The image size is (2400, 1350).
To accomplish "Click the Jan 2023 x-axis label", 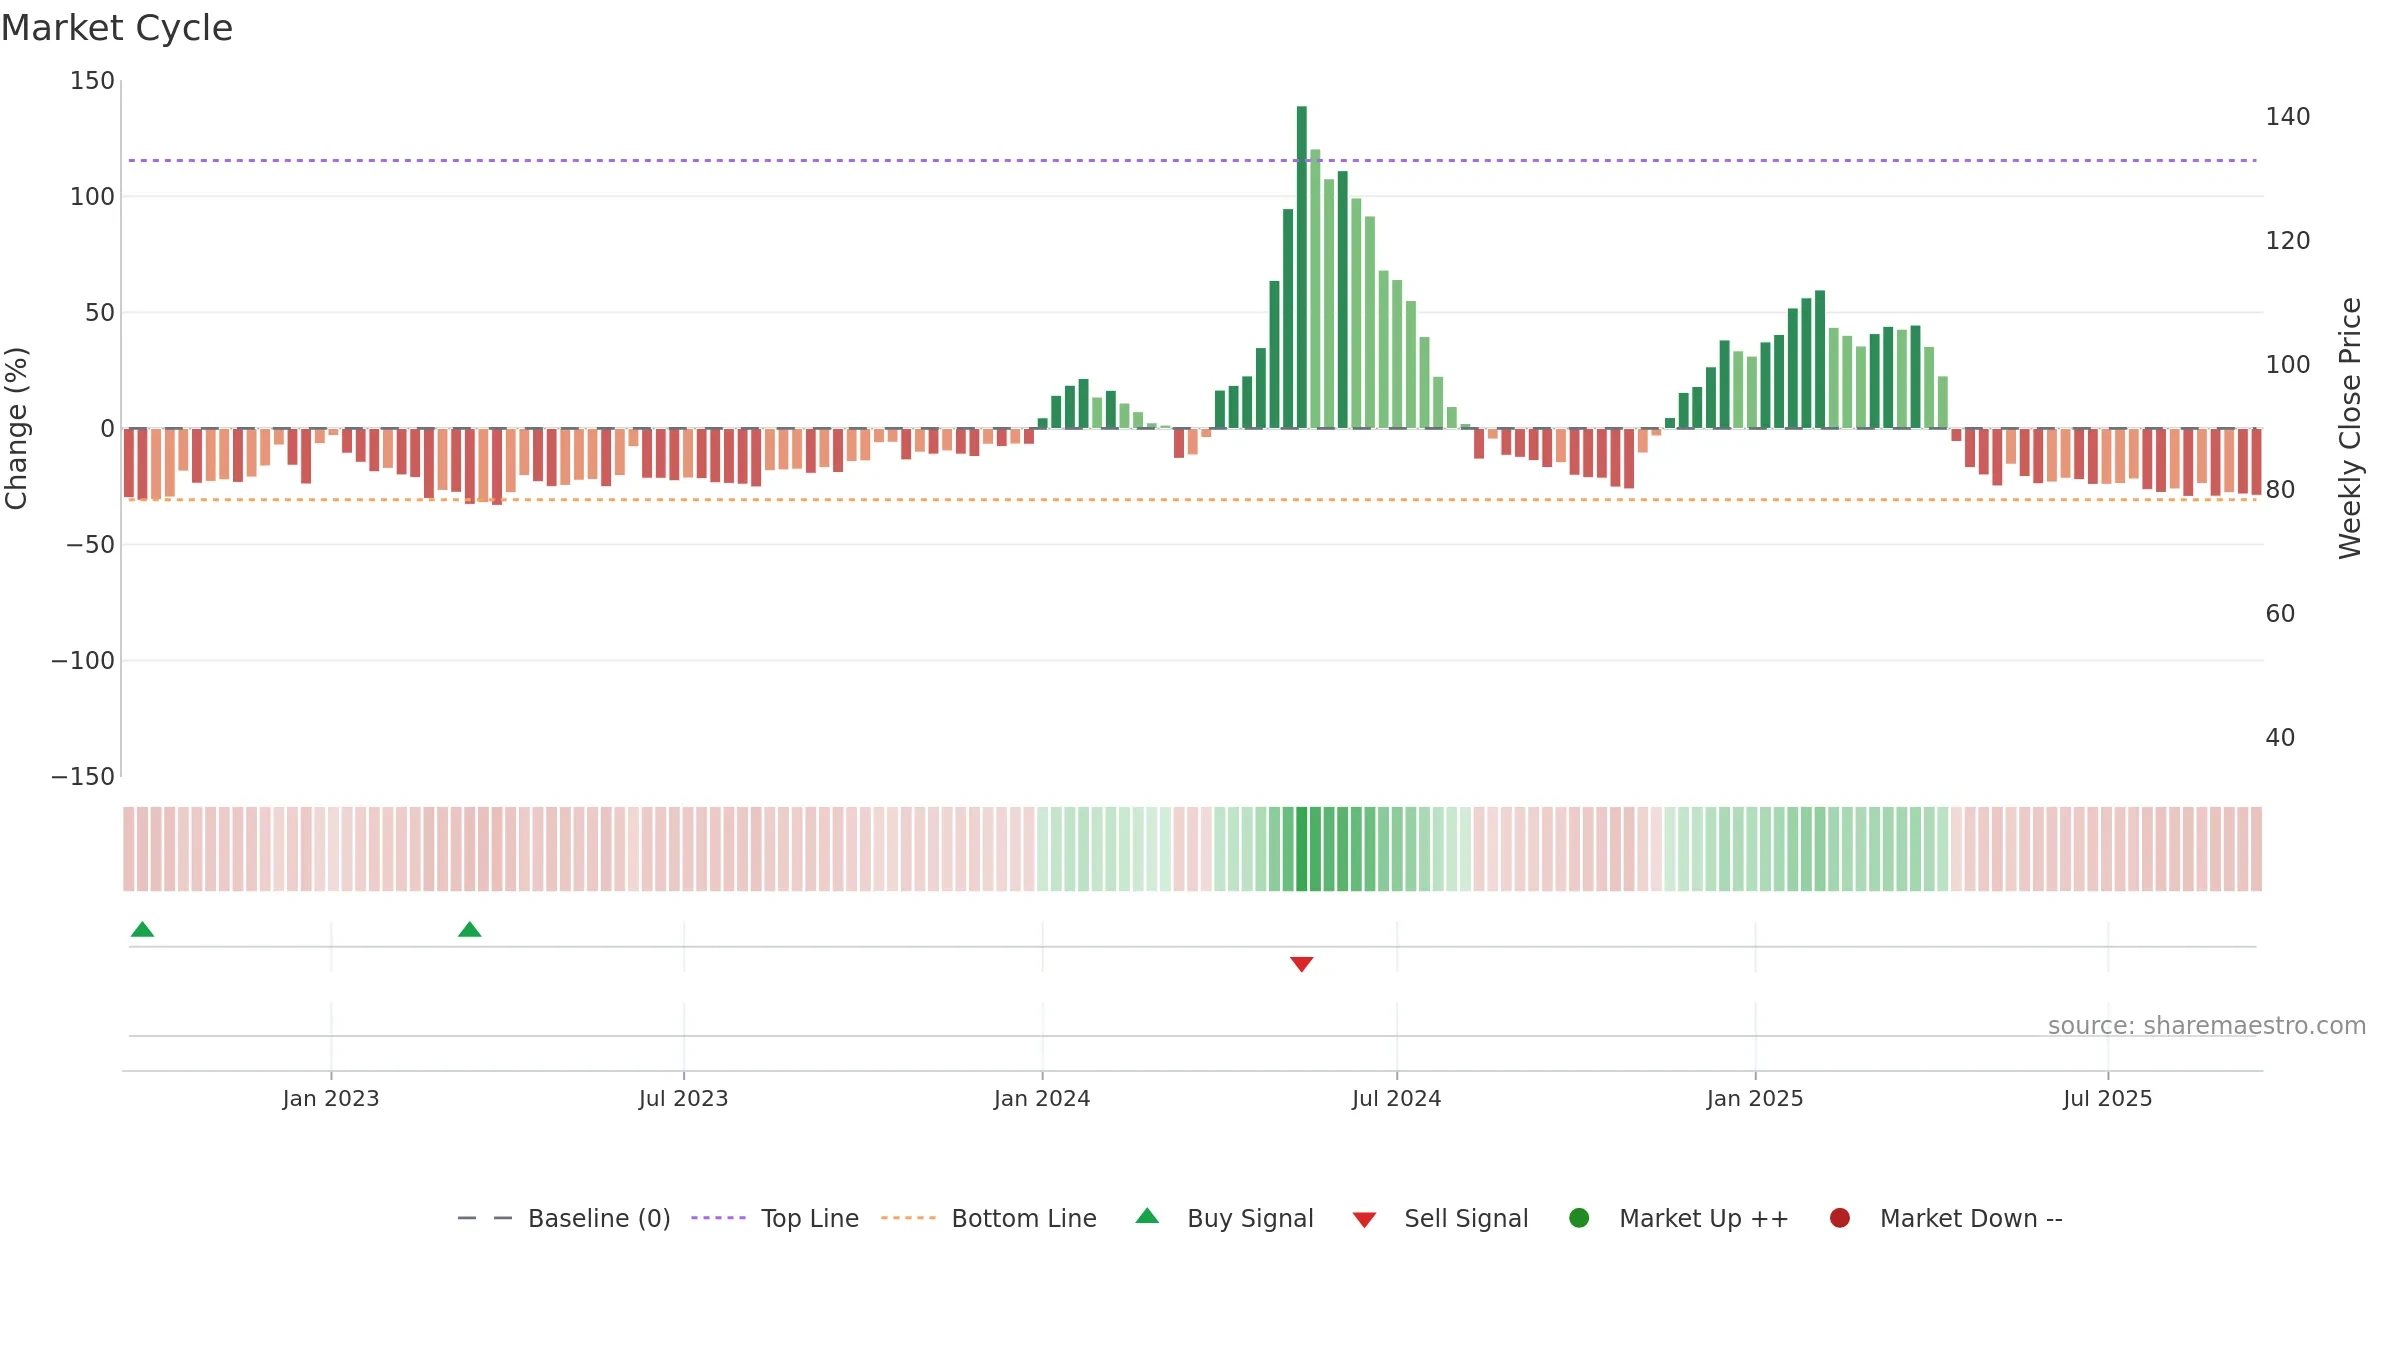I will coord(331,1099).
